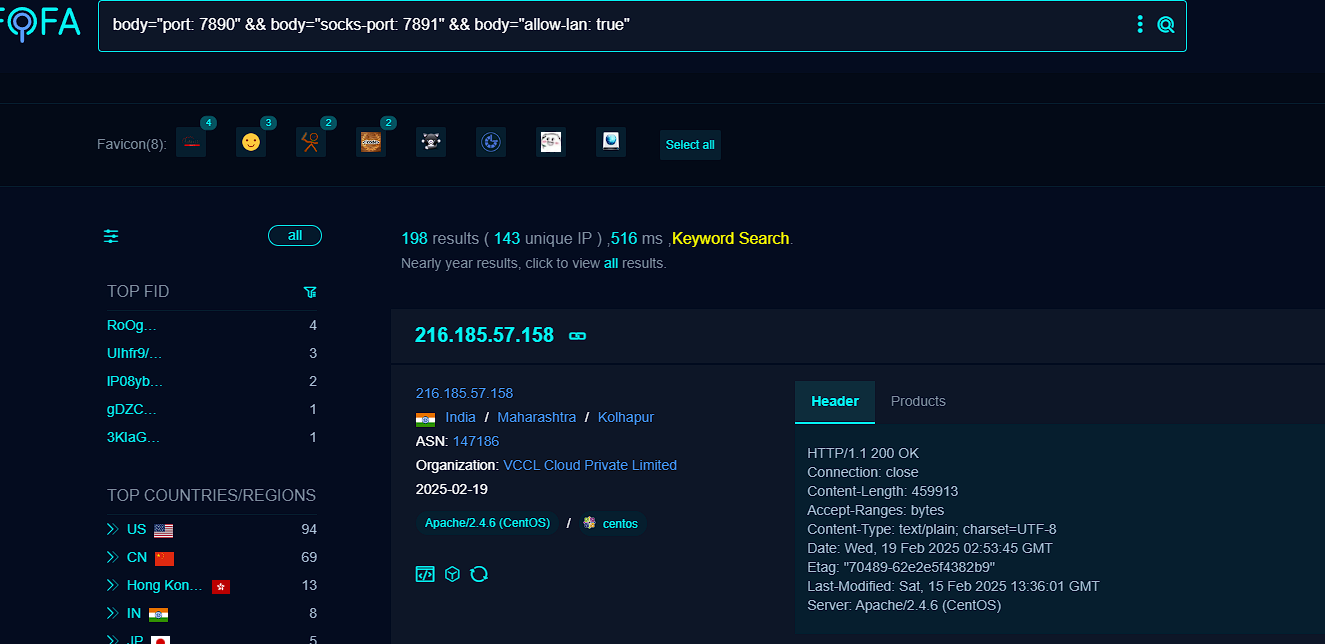Select the yellow smiley face favicon filter

point(251,143)
